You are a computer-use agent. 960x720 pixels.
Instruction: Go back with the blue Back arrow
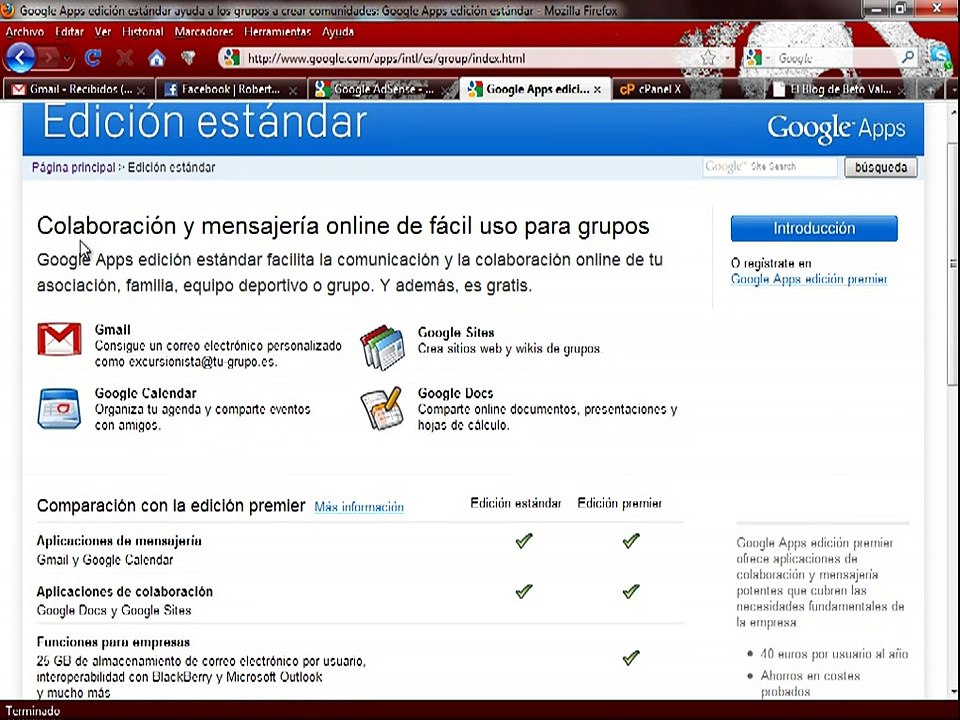(x=20, y=58)
